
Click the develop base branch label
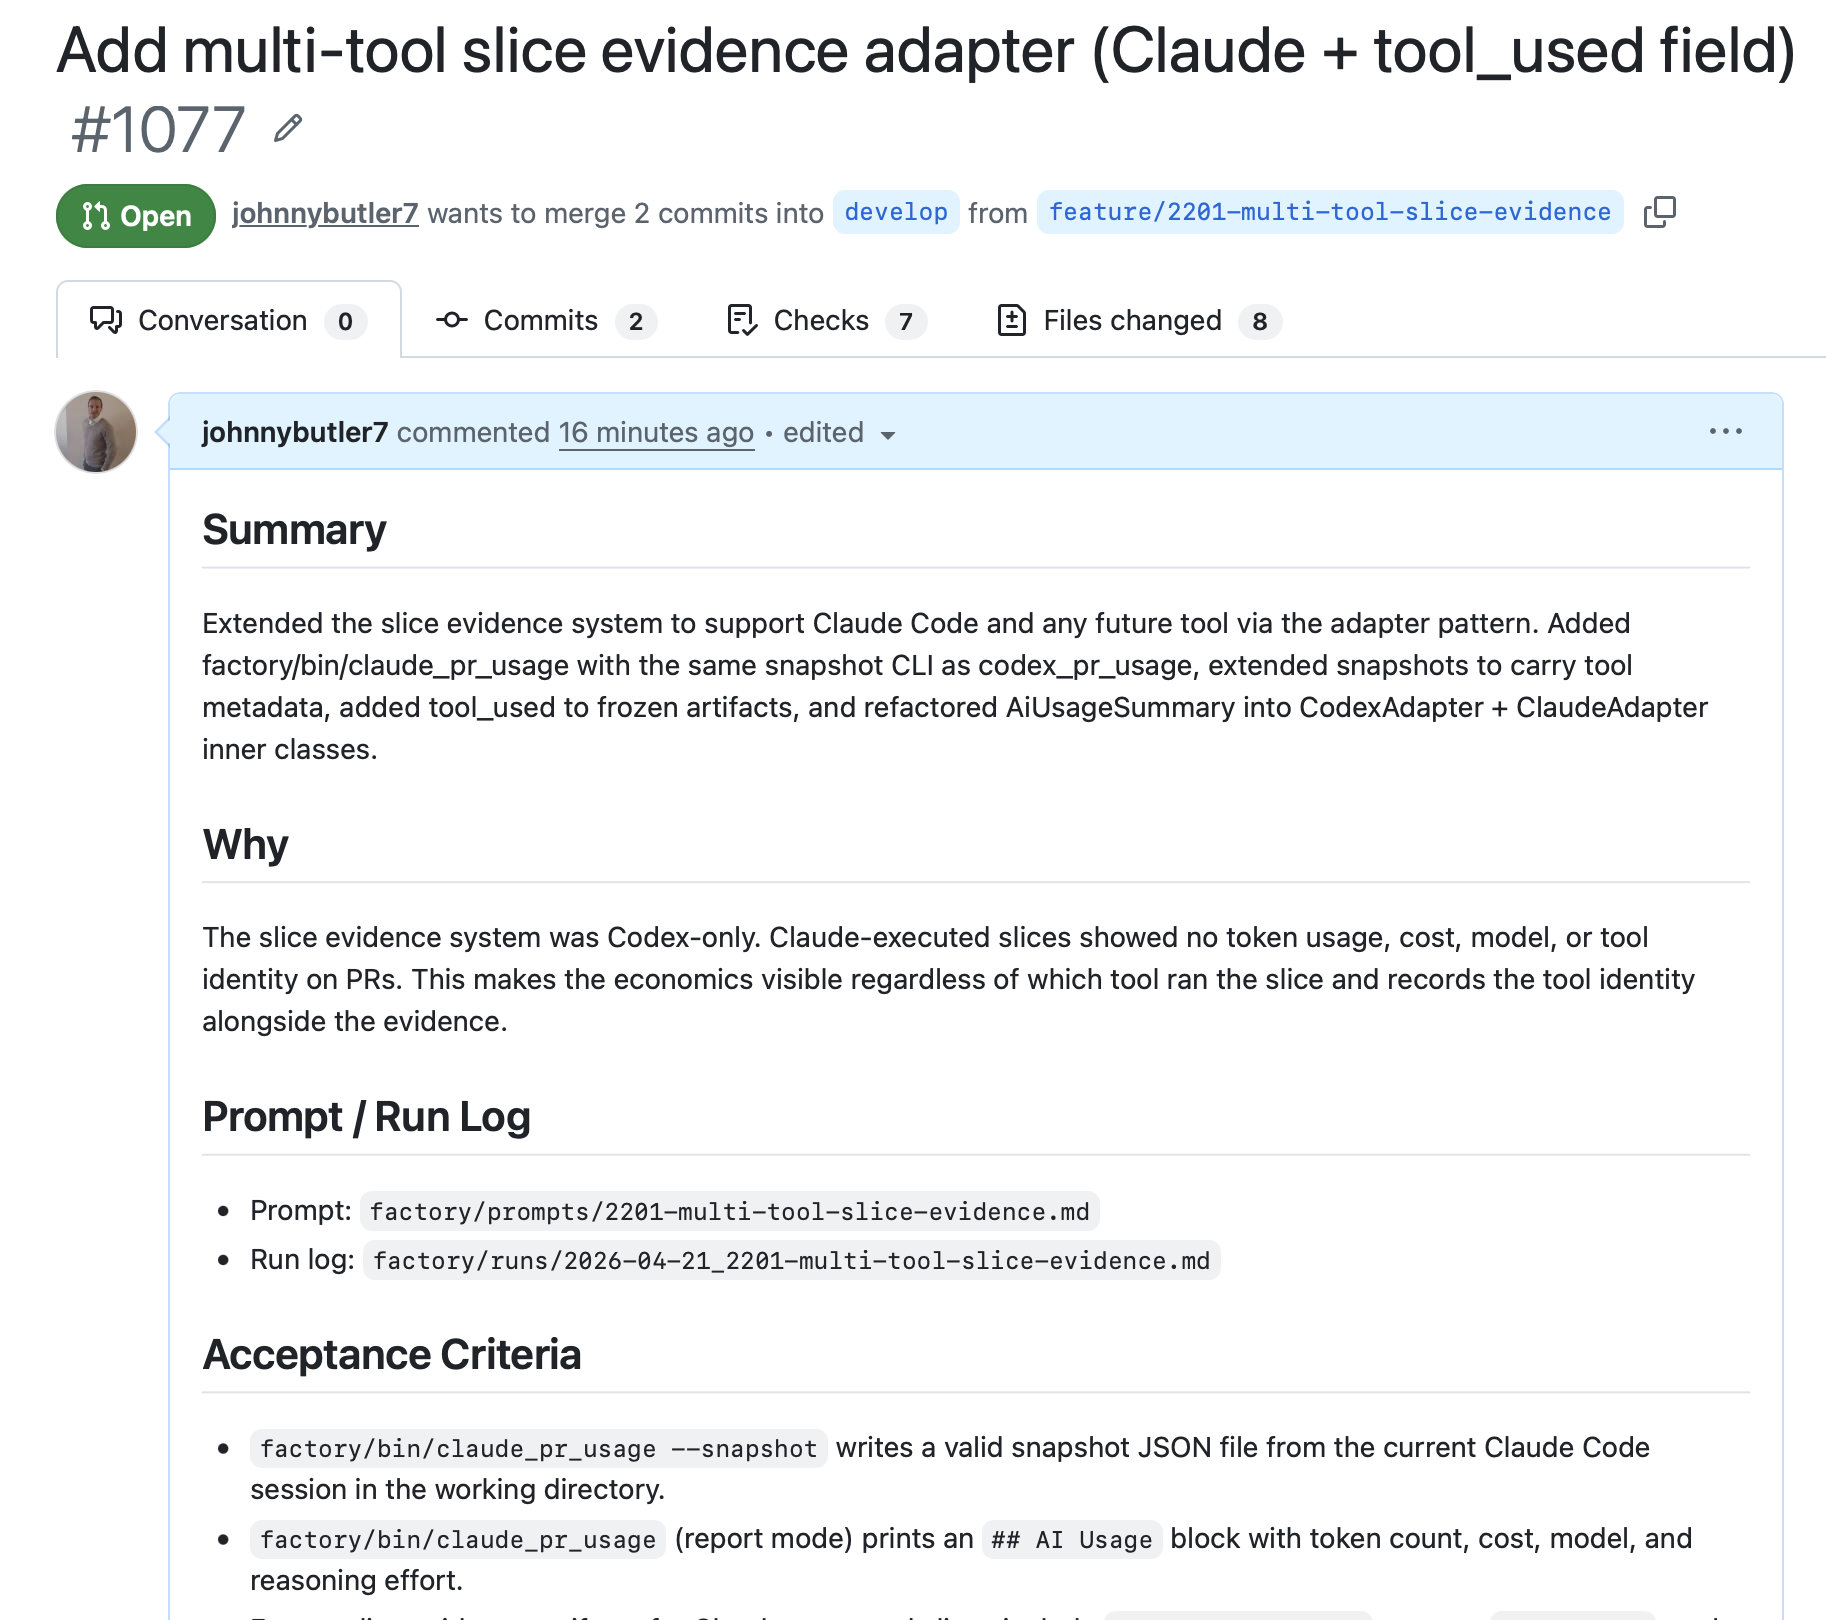pos(896,212)
